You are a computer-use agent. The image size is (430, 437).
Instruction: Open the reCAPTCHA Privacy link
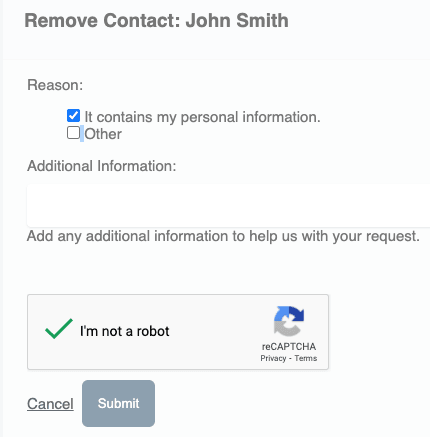[273, 358]
